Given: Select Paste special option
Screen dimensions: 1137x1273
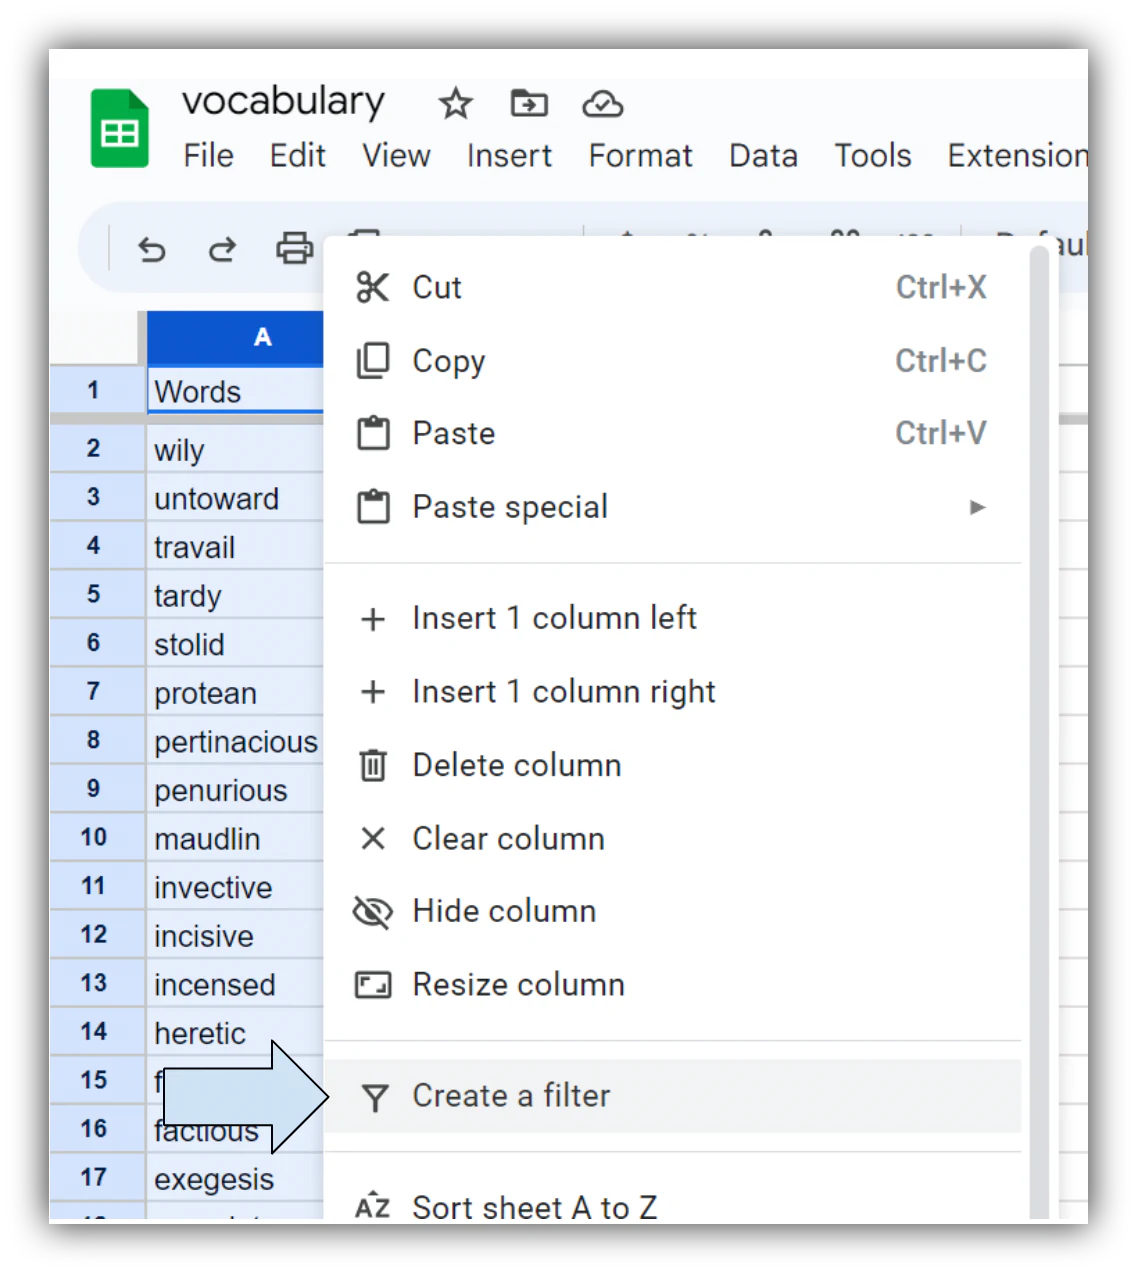Looking at the screenshot, I should point(673,507).
